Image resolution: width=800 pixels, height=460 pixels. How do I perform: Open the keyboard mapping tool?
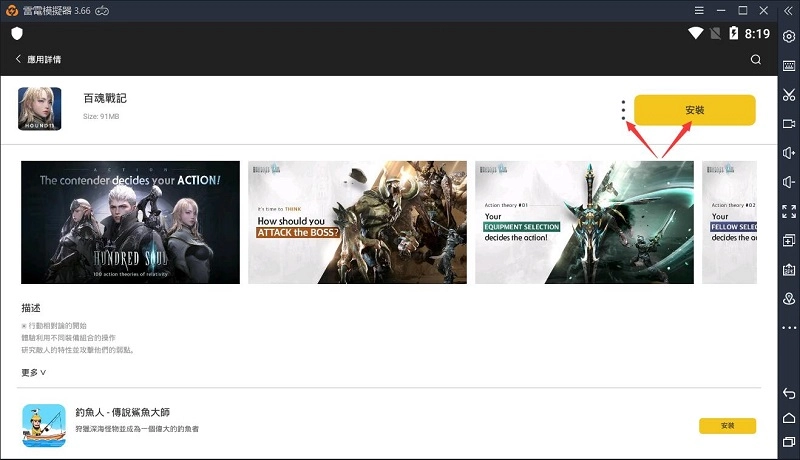click(789, 66)
